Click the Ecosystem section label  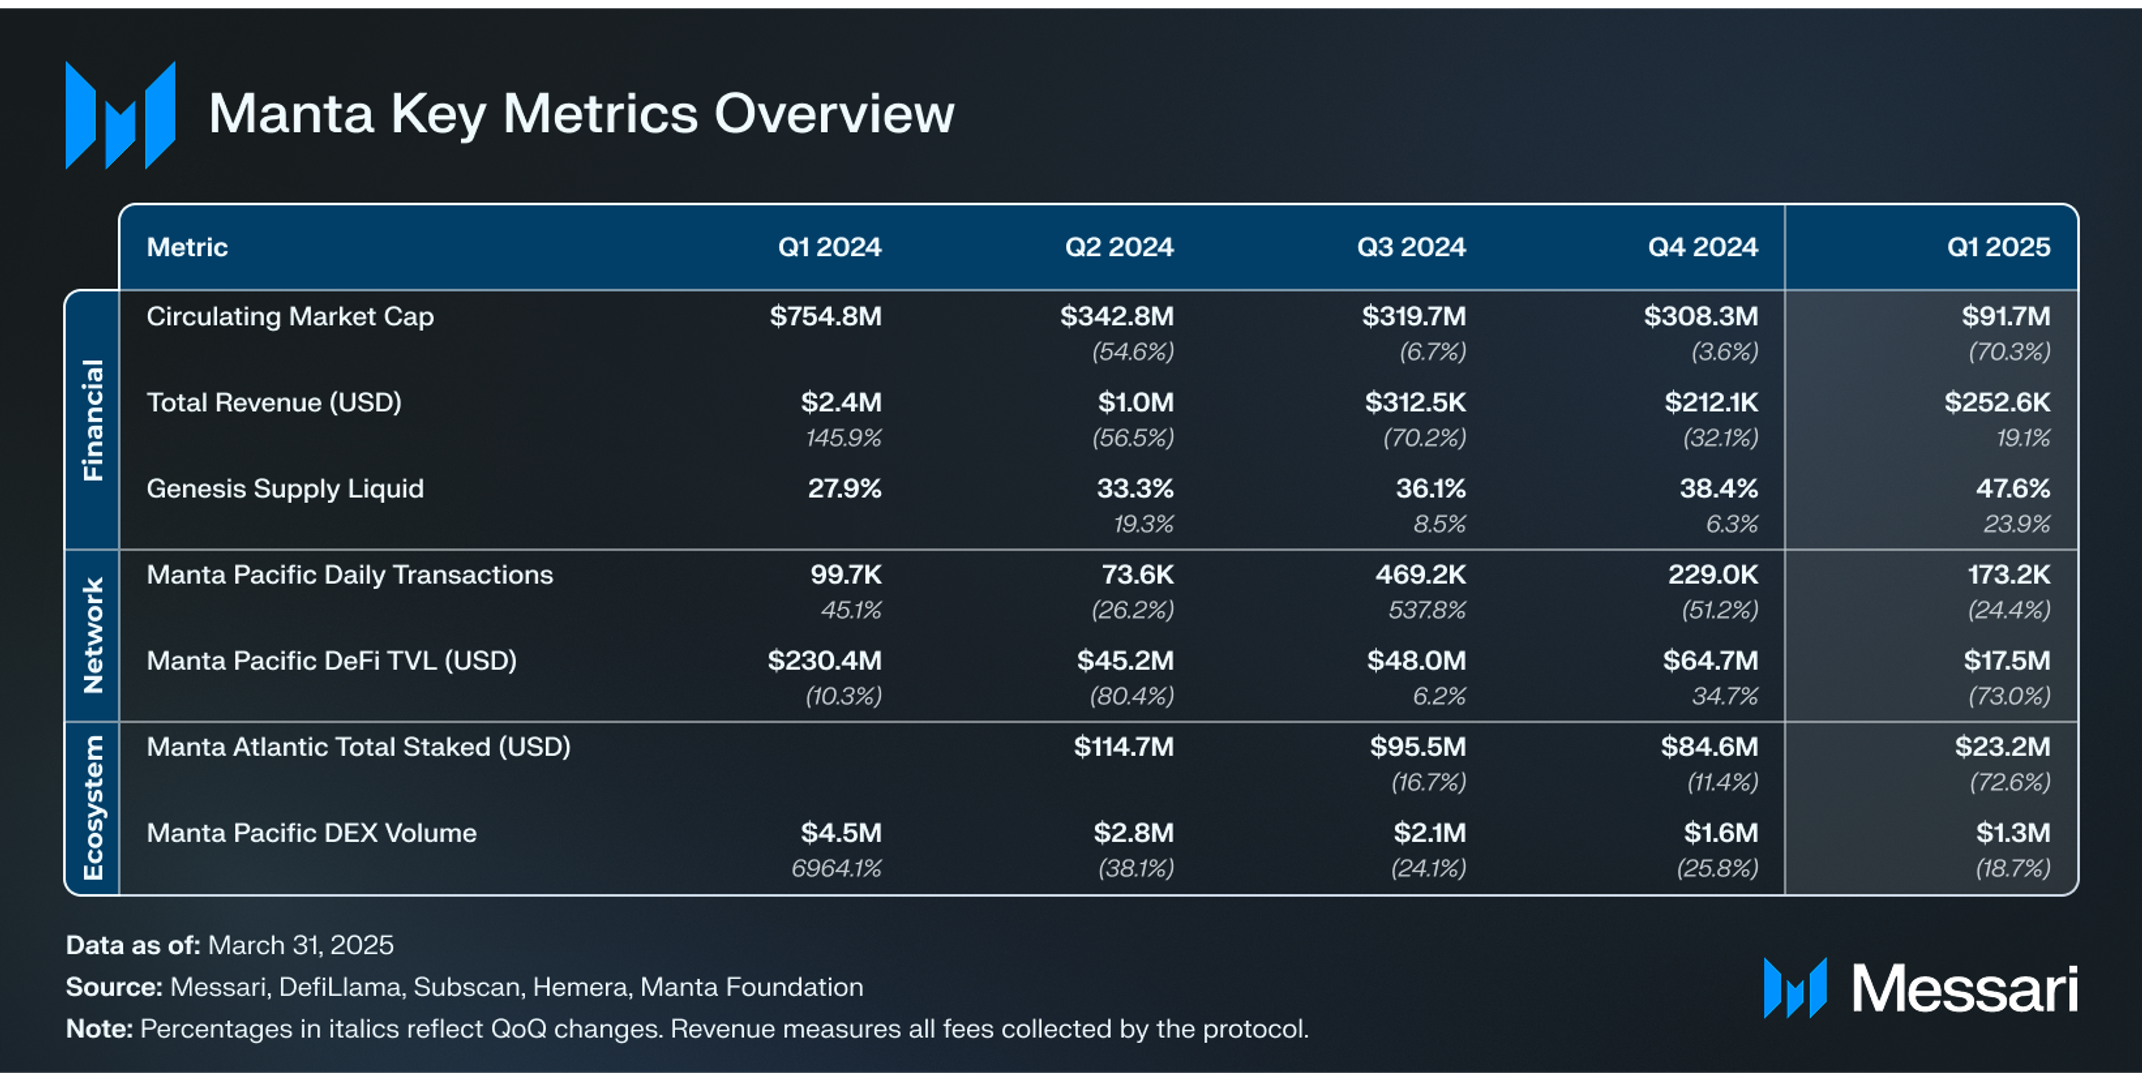93,808
